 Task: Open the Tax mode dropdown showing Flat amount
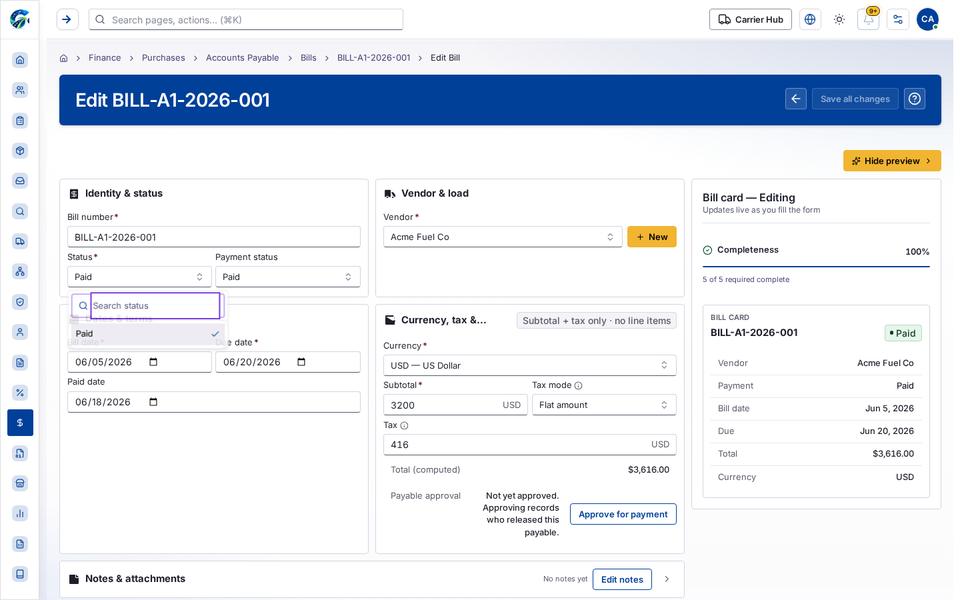point(604,405)
